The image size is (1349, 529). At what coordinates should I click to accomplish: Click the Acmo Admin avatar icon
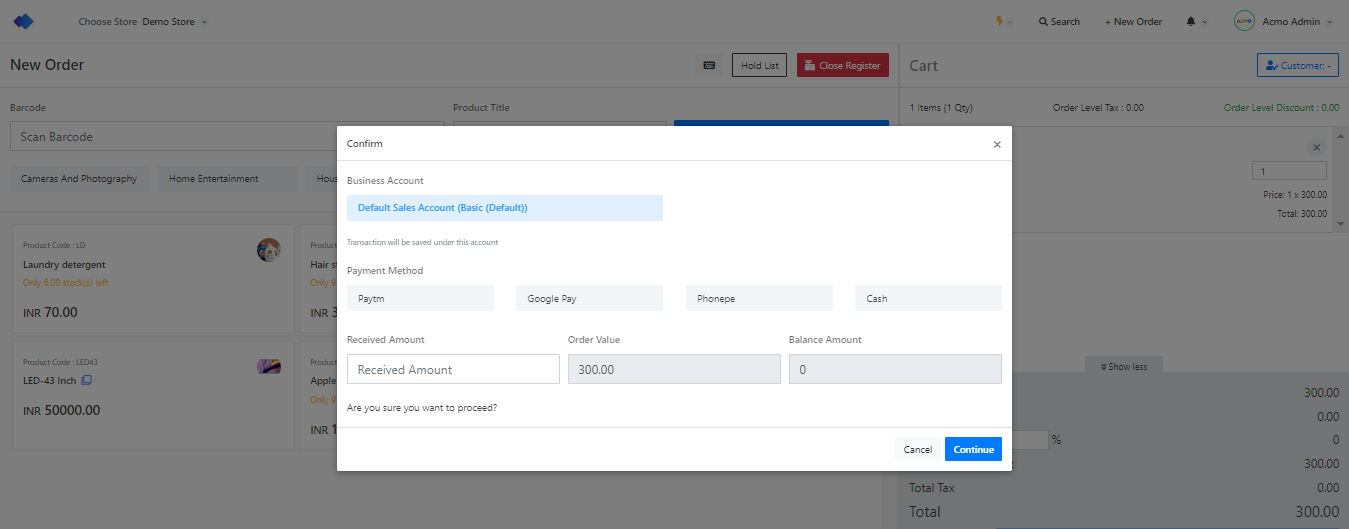[1244, 21]
